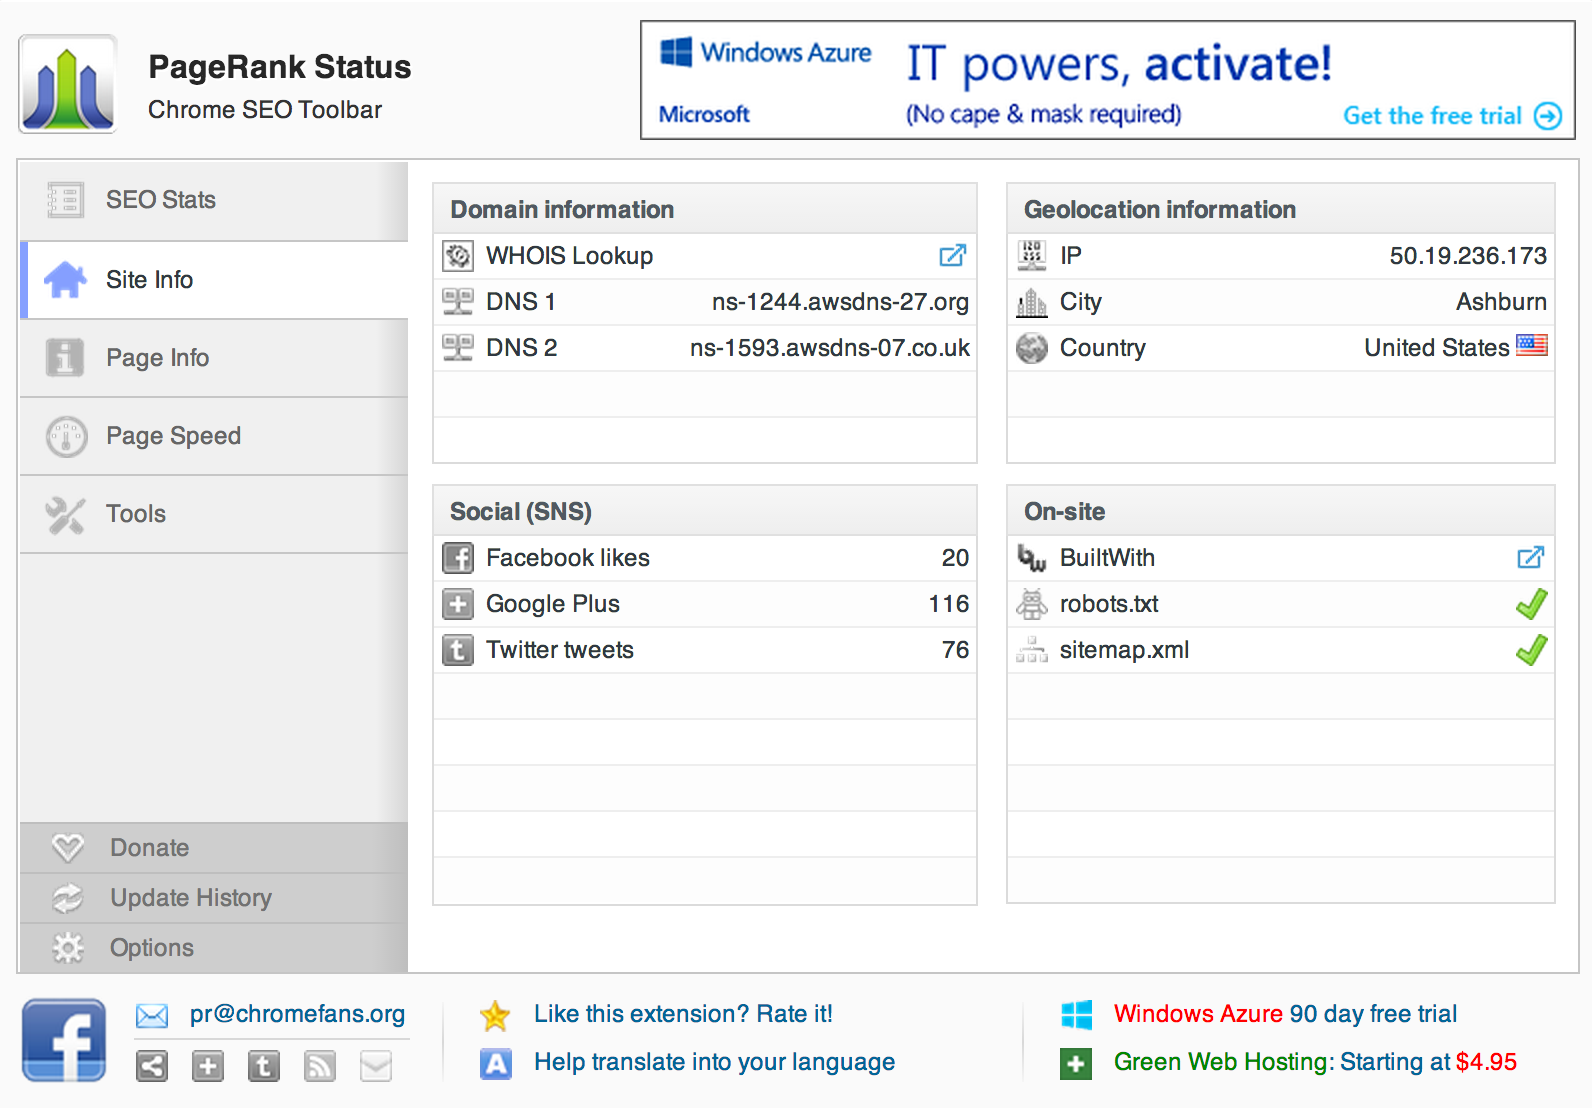Open Windows Azure 90 day free trial link
Viewport: 1592px width, 1108px height.
[x=1285, y=1014]
